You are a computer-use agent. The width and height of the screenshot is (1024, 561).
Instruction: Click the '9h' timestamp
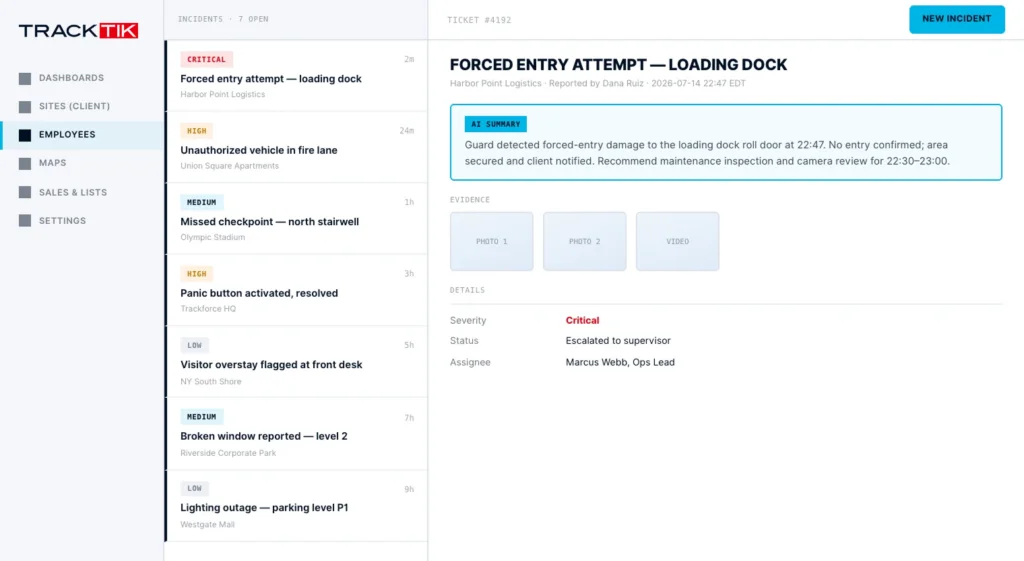[x=409, y=489]
